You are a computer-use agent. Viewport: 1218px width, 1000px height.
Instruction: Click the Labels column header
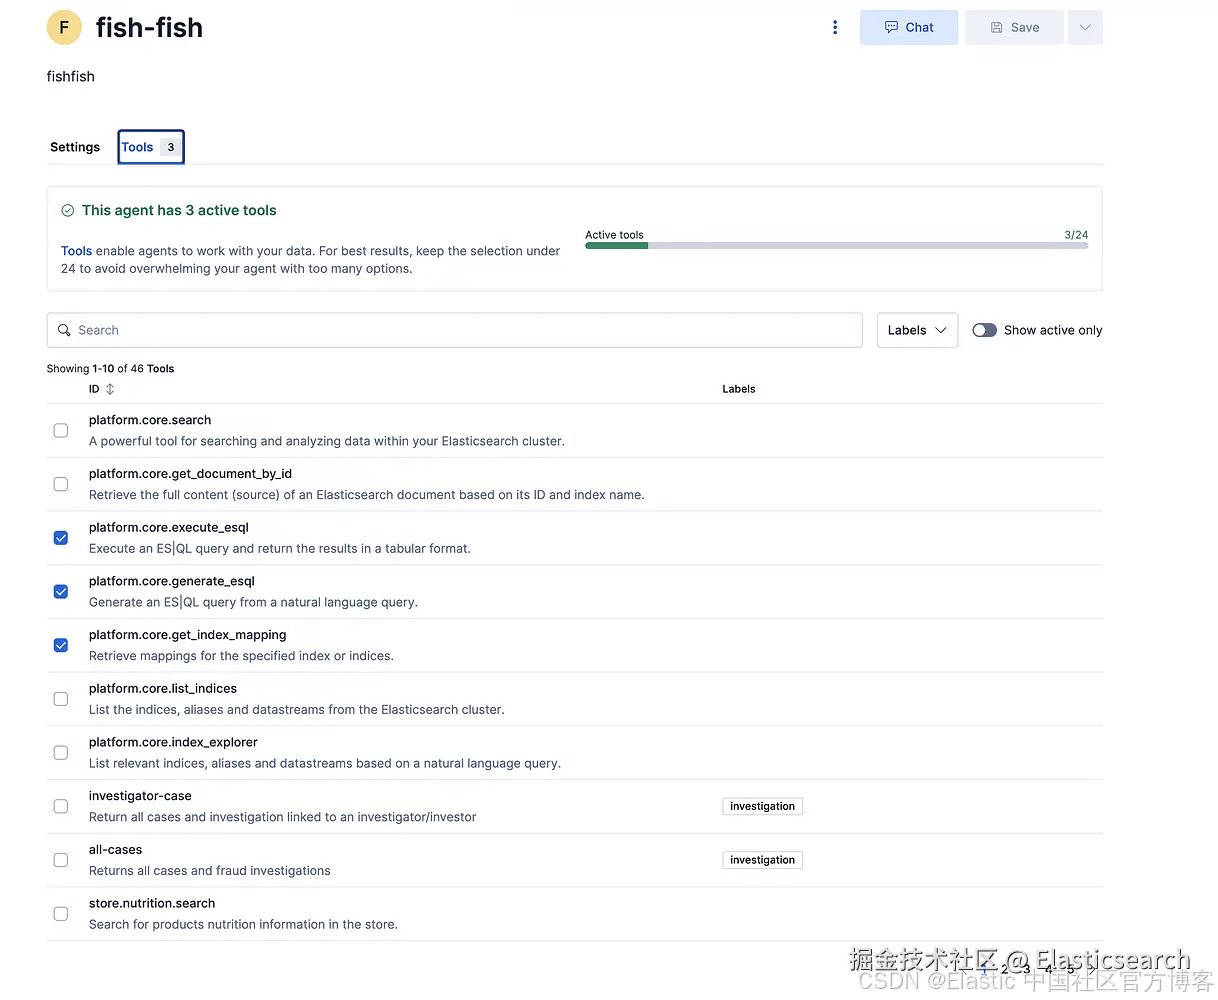(739, 389)
